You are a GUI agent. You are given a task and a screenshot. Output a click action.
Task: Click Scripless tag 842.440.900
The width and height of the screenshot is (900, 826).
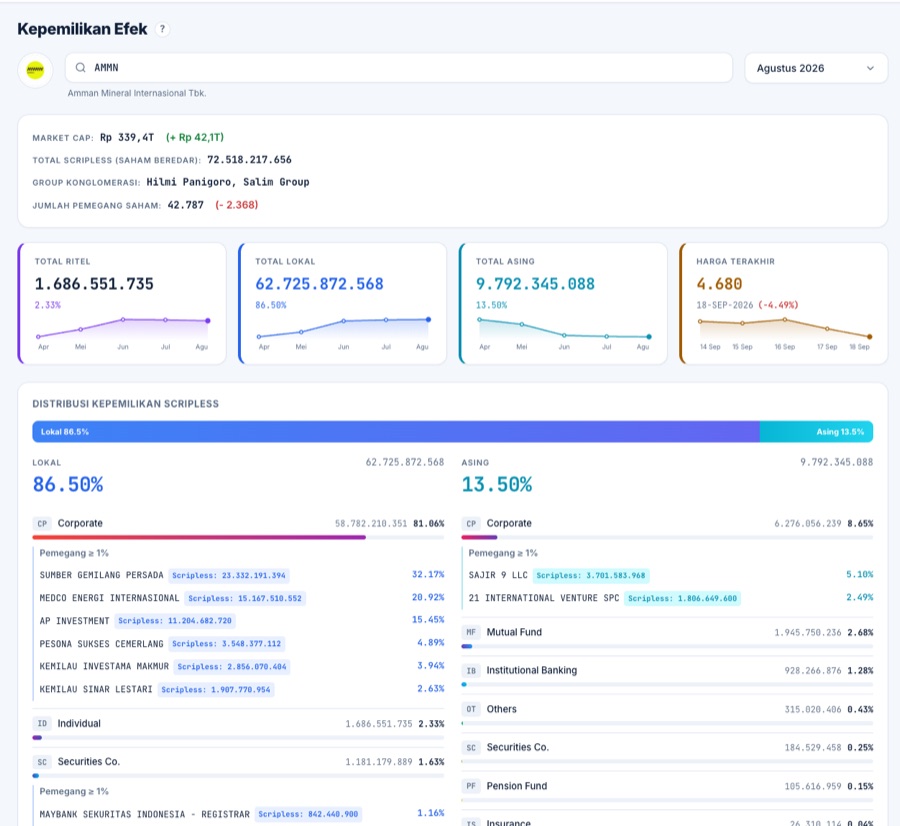[308, 815]
